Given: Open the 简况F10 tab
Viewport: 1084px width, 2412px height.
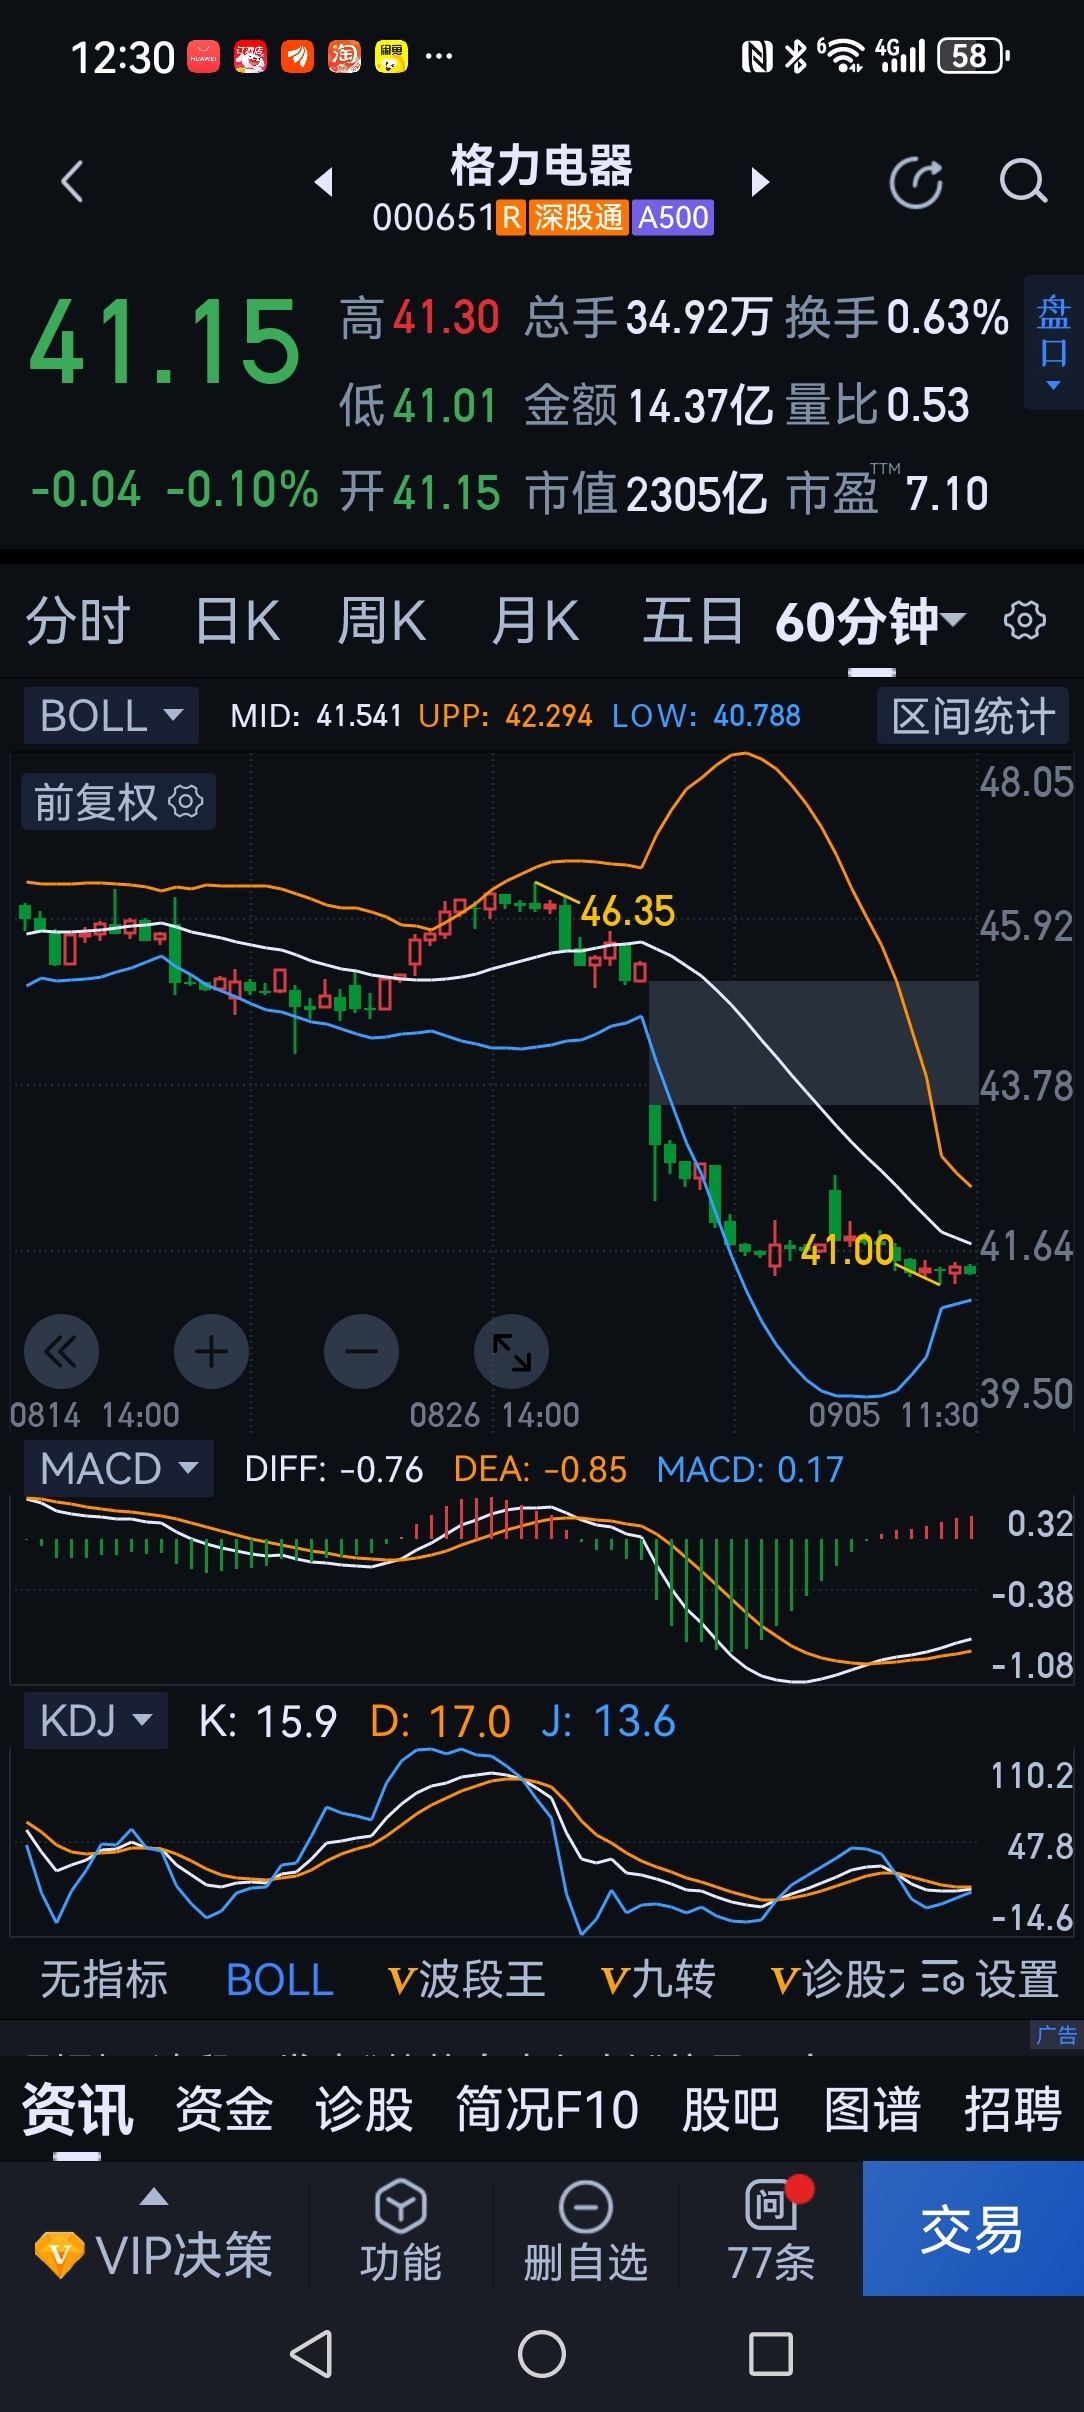Looking at the screenshot, I should tap(547, 2110).
